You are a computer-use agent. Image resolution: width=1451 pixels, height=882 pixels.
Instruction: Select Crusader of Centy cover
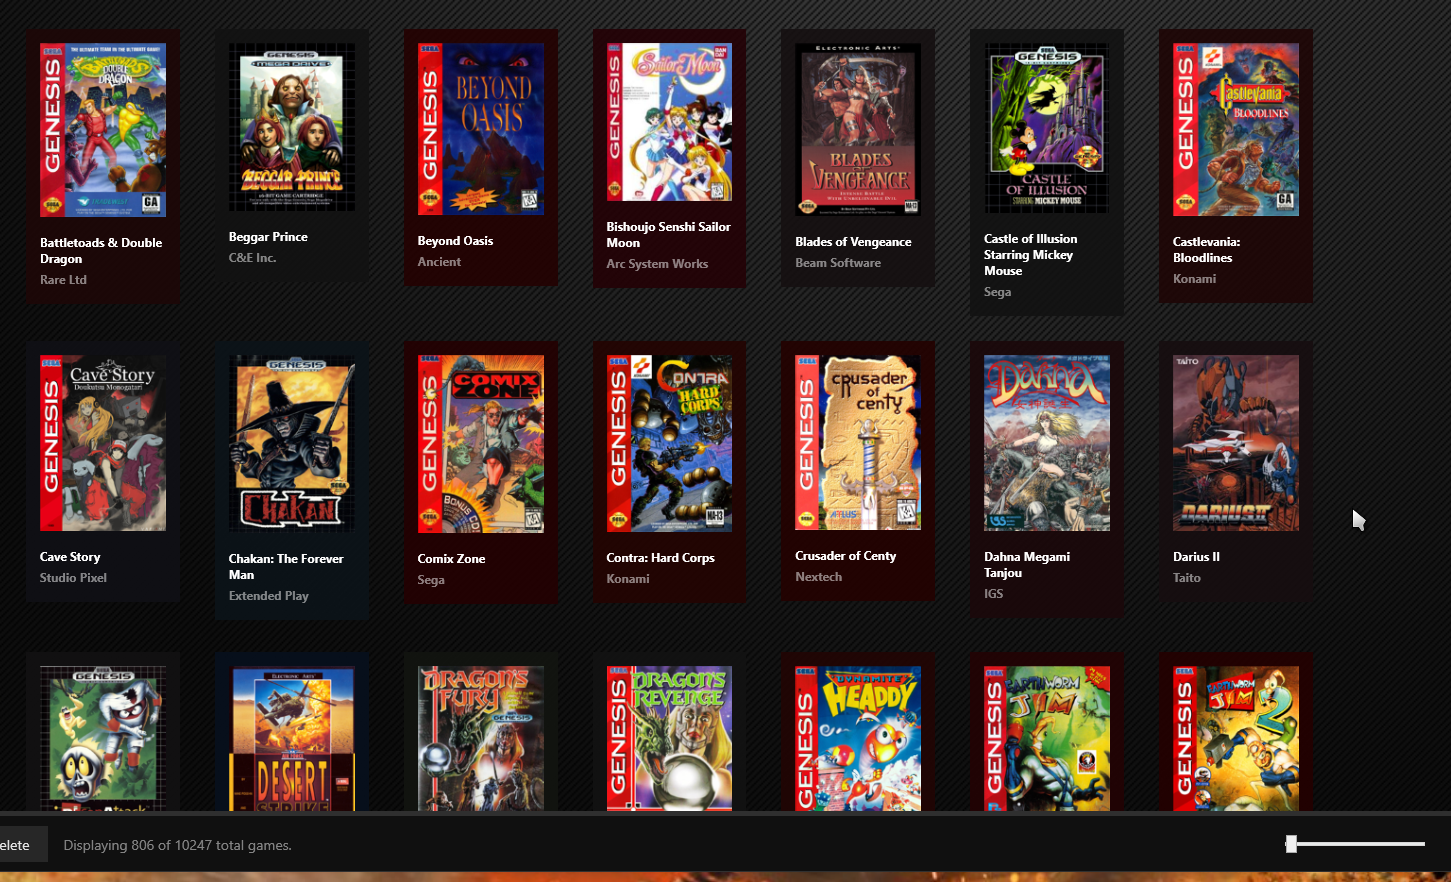(x=858, y=442)
